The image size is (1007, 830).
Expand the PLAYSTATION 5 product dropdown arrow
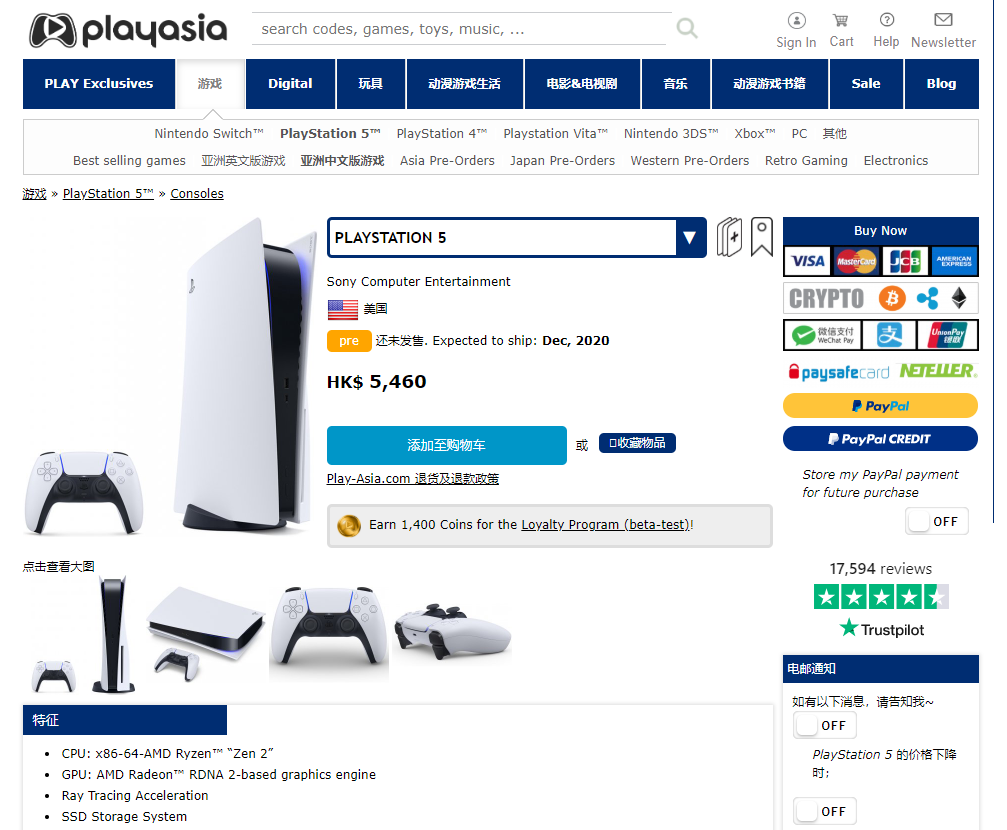pyautogui.click(x=690, y=238)
